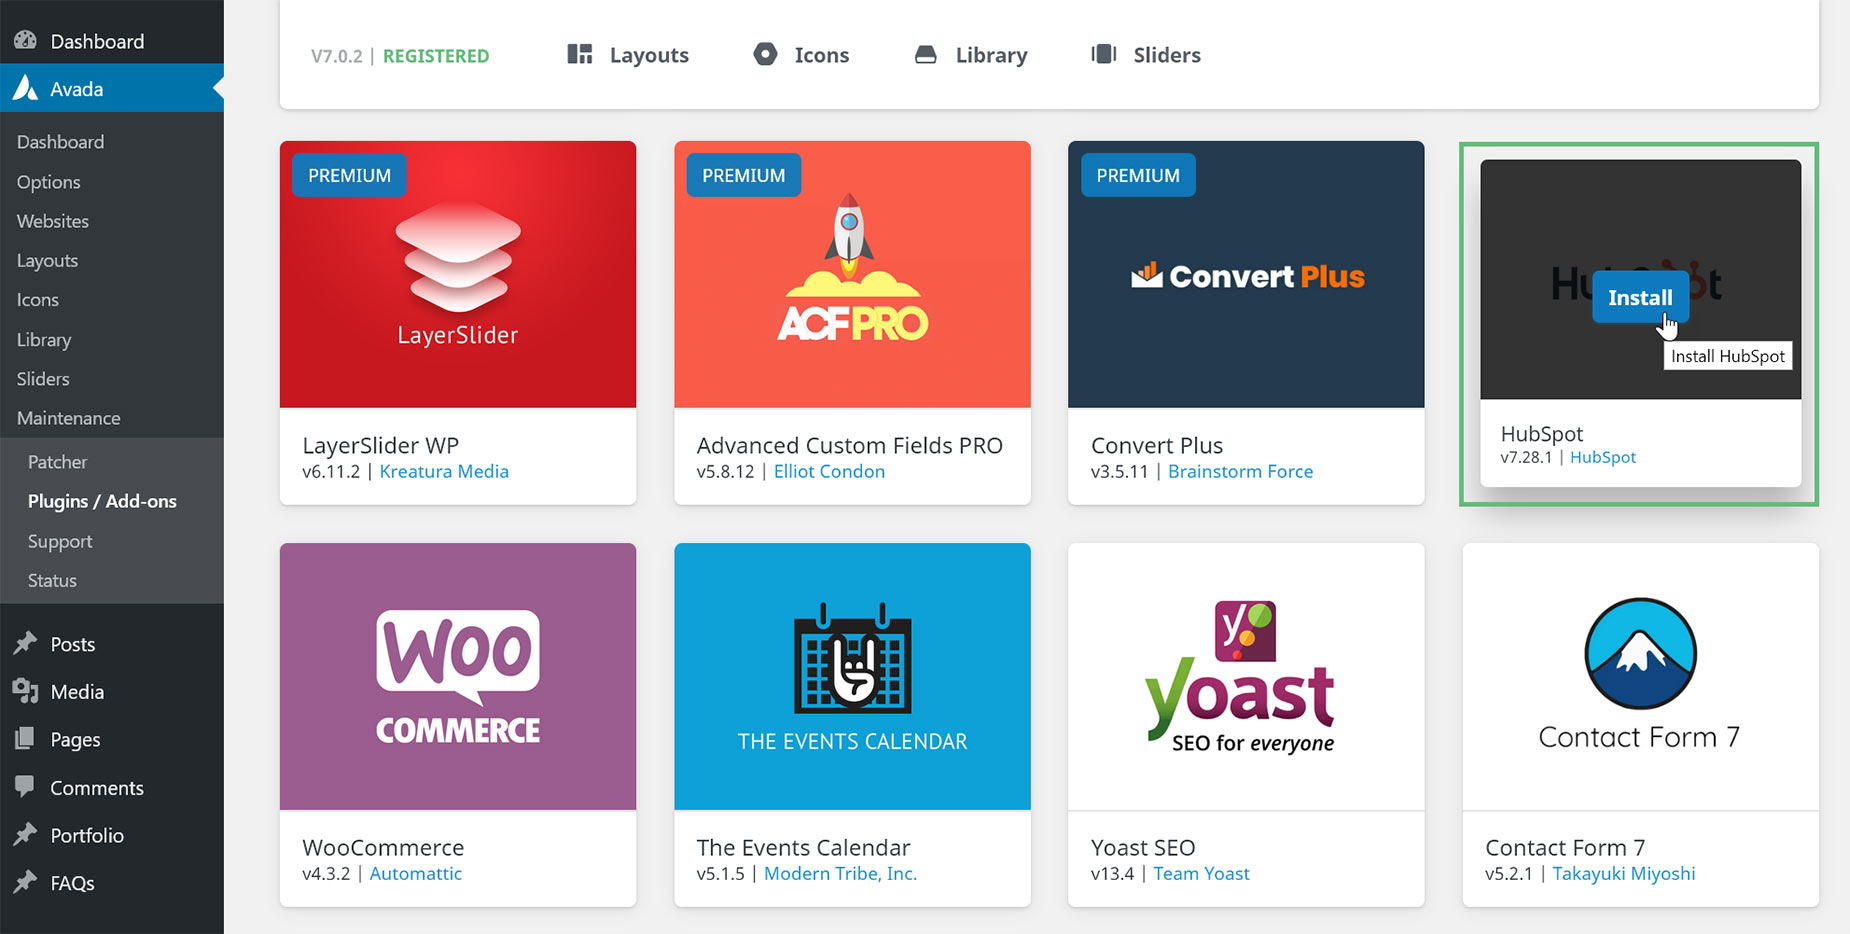1850x934 pixels.
Task: Click the ACF PRO rocket thumbnail
Action: pos(852,274)
